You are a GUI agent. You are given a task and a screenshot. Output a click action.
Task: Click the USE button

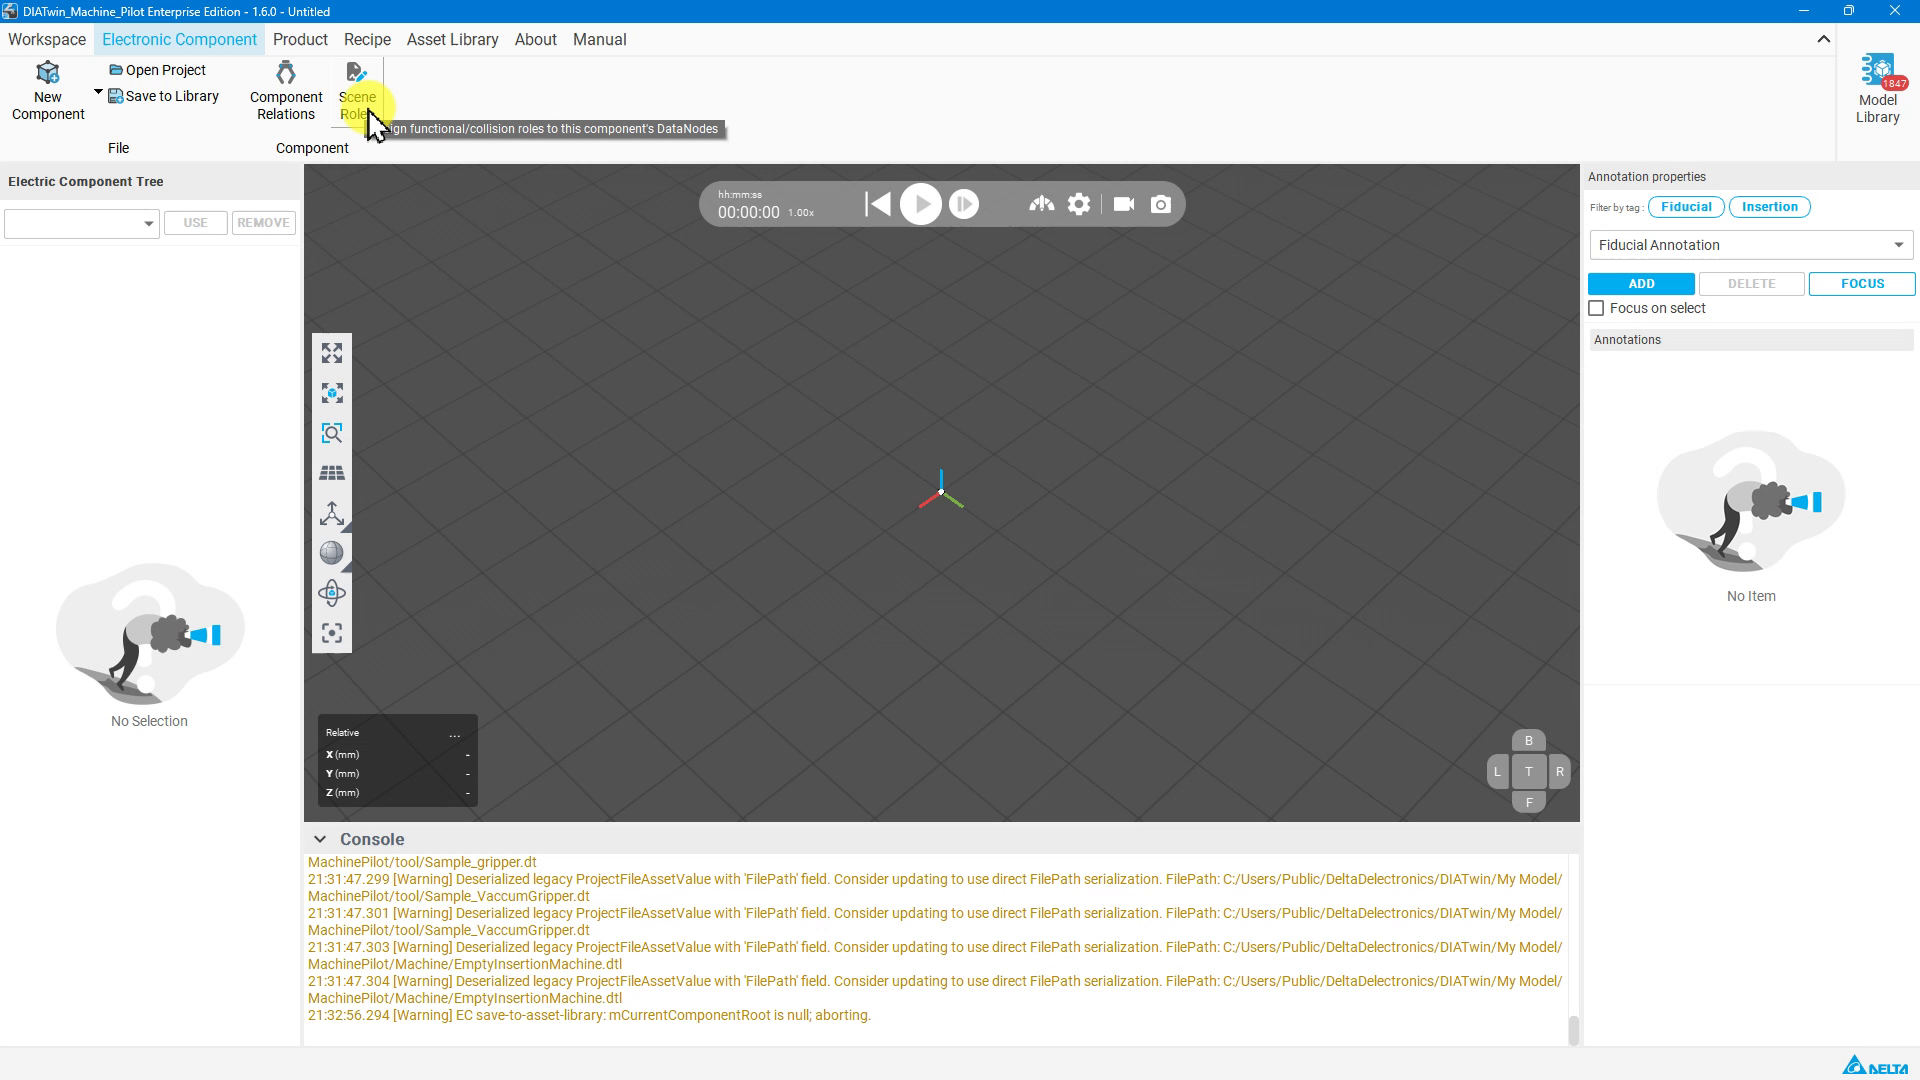point(196,223)
